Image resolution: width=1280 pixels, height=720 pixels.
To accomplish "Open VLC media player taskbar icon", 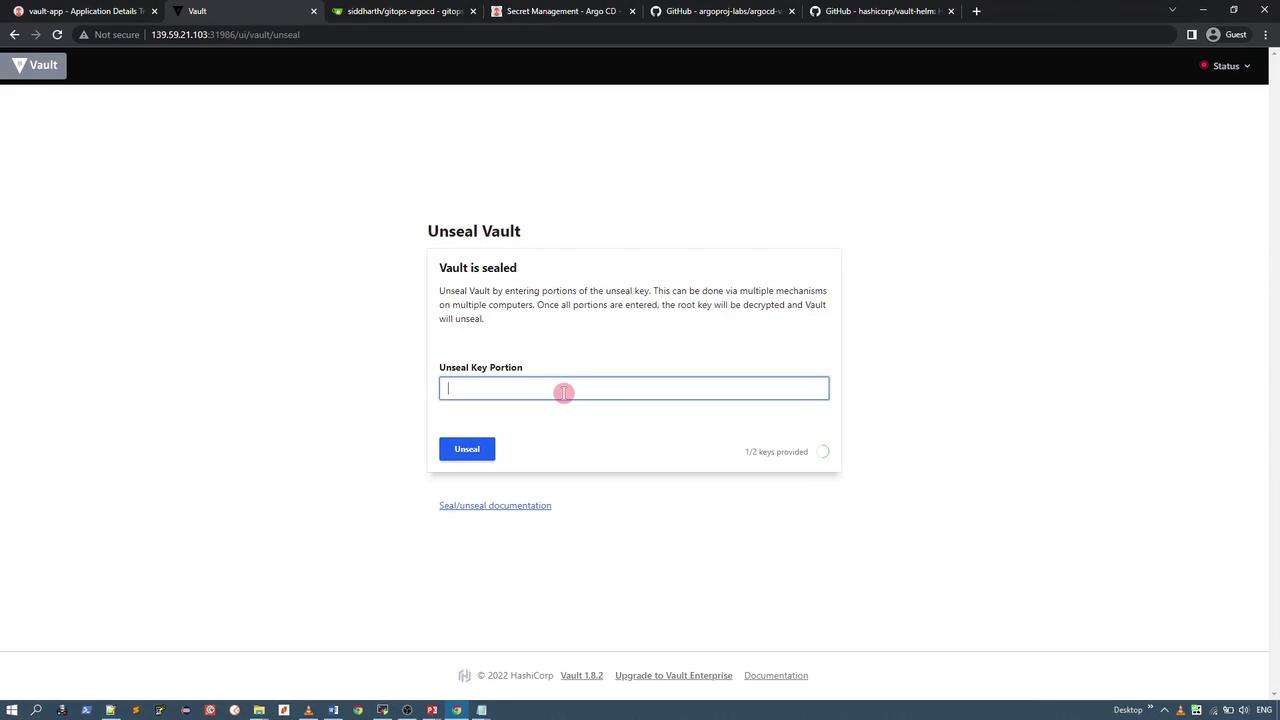I will 308,710.
